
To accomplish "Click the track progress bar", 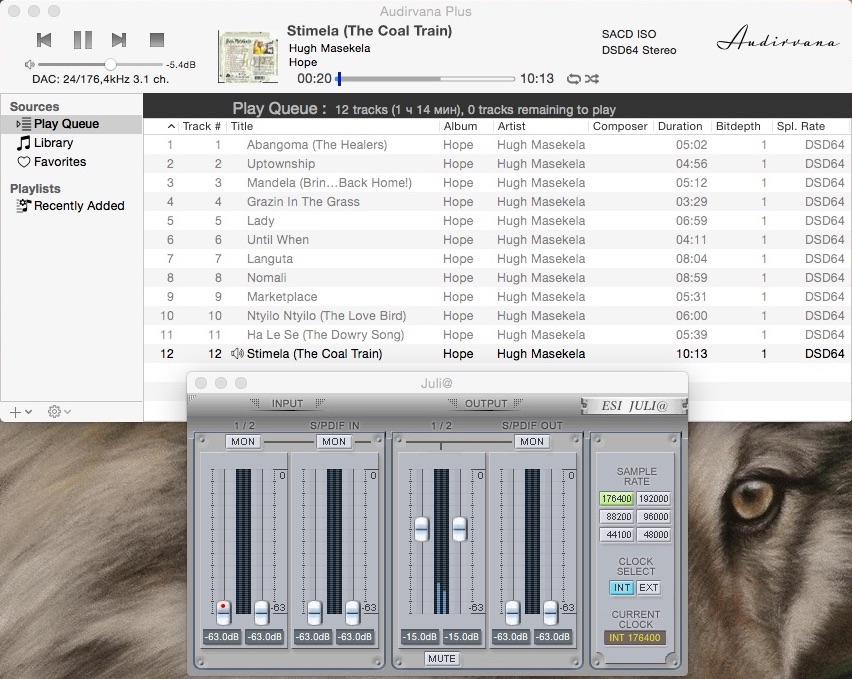I will [x=427, y=79].
